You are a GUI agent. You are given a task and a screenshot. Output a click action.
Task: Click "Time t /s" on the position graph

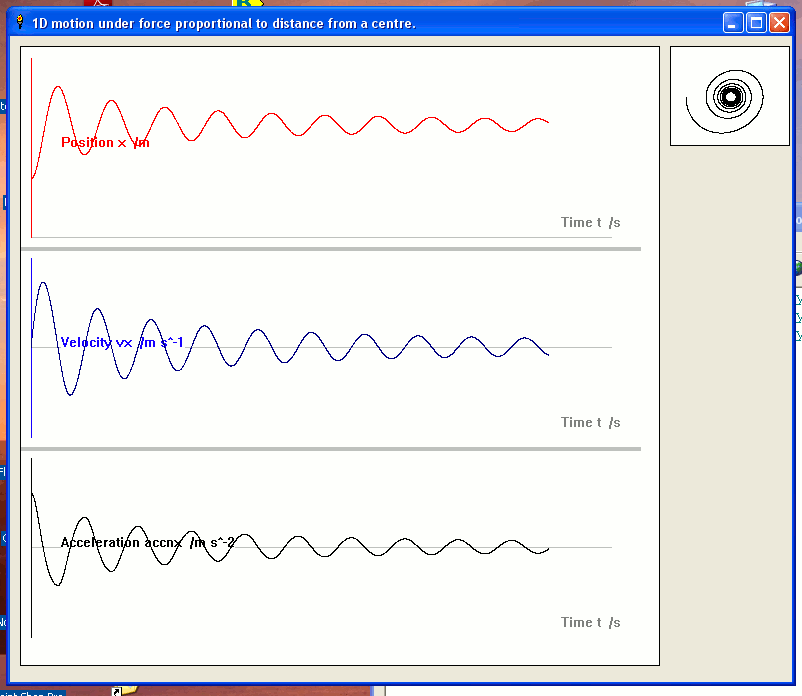click(x=590, y=222)
